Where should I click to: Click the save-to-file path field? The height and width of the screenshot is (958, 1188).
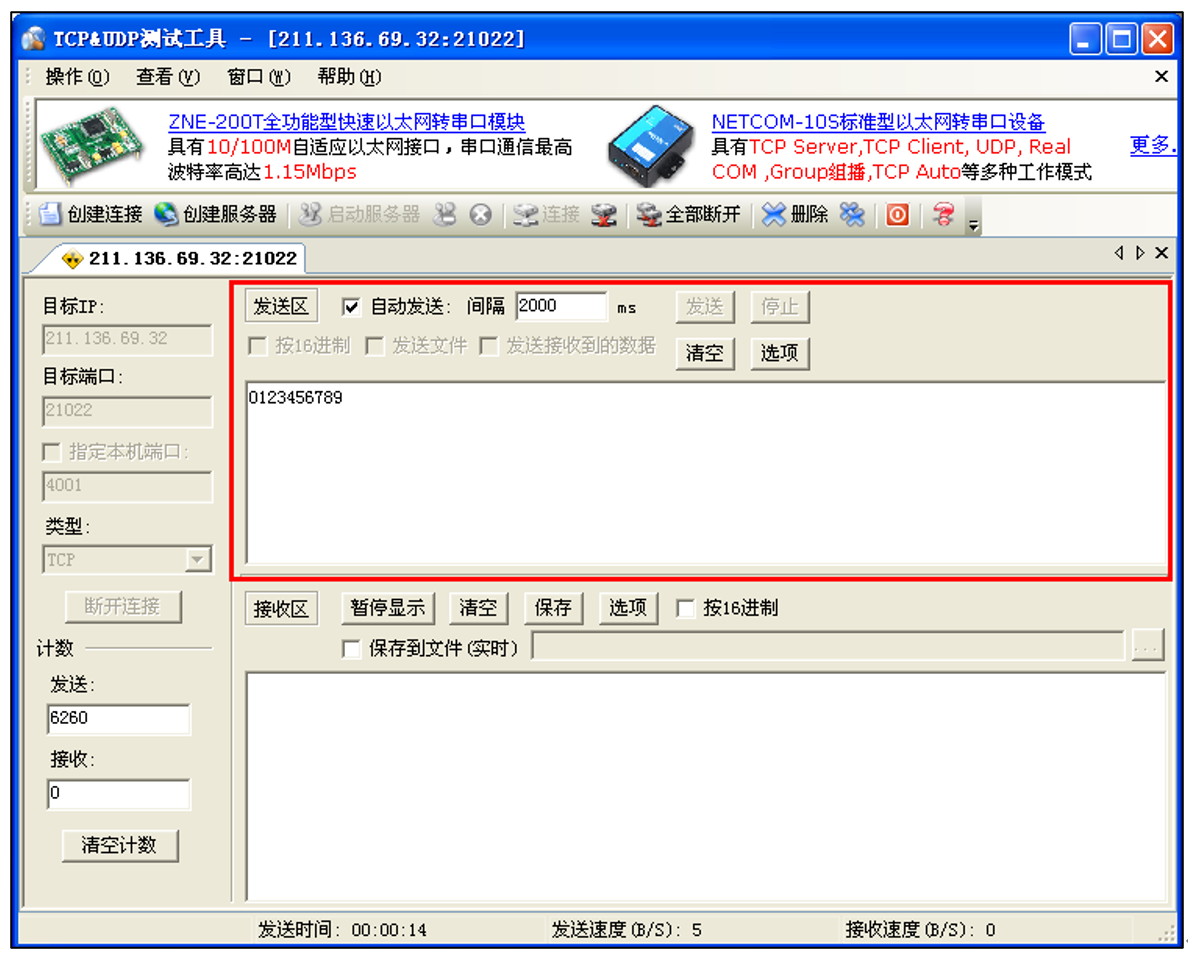(828, 646)
